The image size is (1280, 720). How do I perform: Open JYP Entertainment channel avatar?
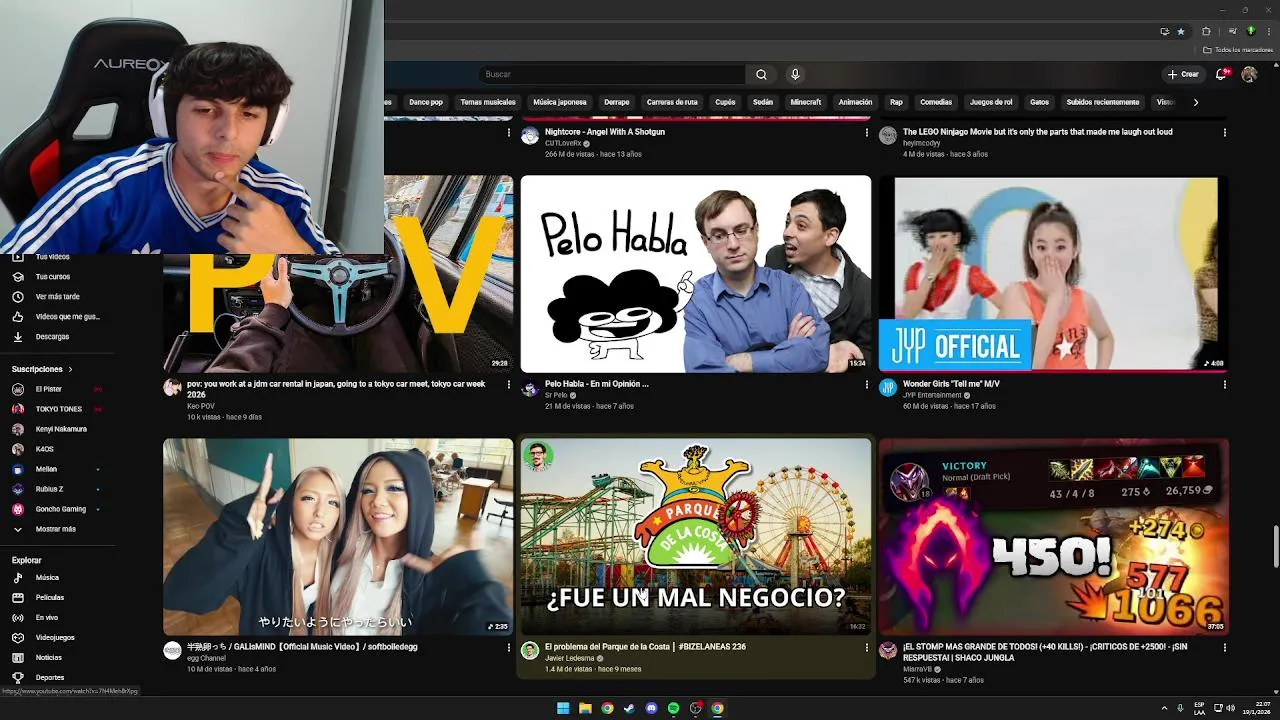coord(888,388)
